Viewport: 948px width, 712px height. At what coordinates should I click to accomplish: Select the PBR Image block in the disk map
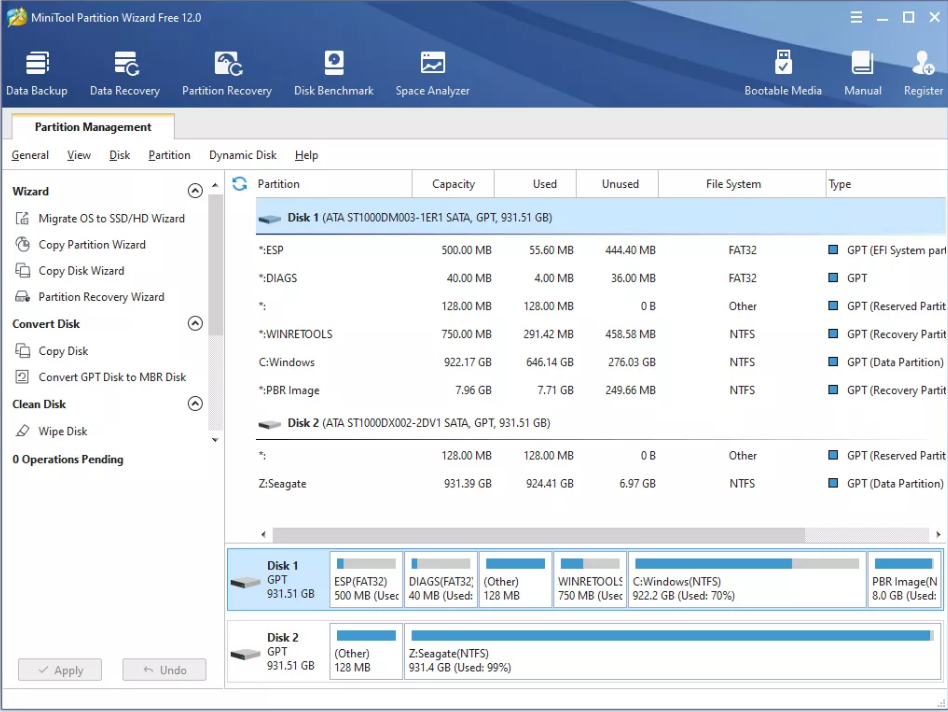(x=904, y=579)
